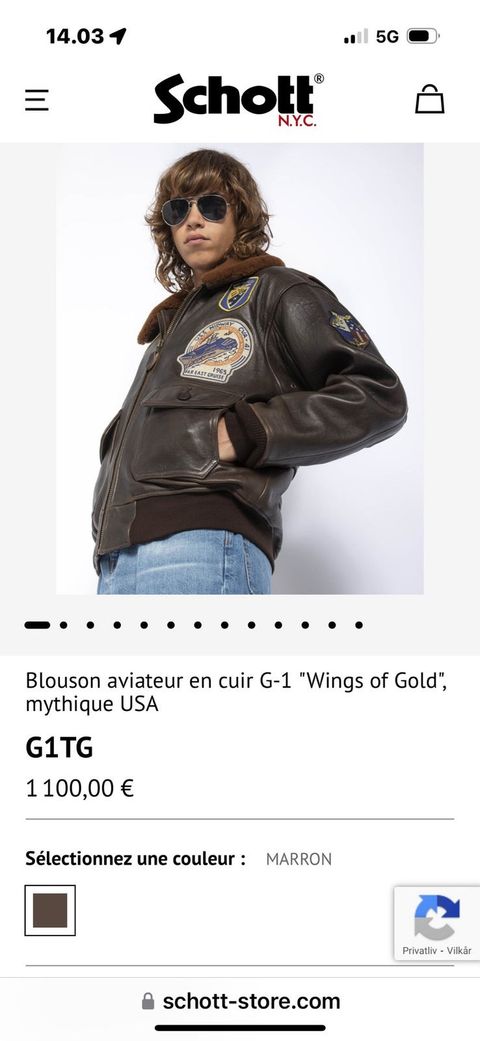Open the shopping bag cart

click(430, 99)
